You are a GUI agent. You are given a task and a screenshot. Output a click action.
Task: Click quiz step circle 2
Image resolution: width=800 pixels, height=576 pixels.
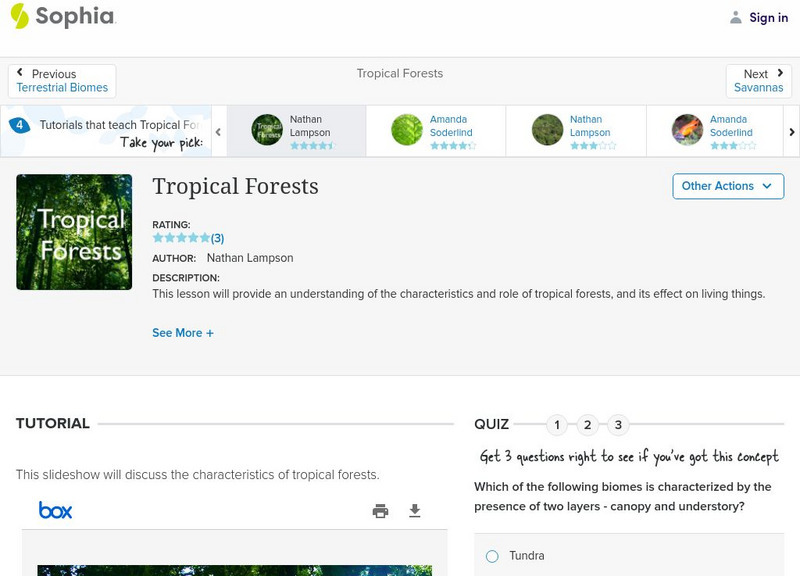(588, 424)
